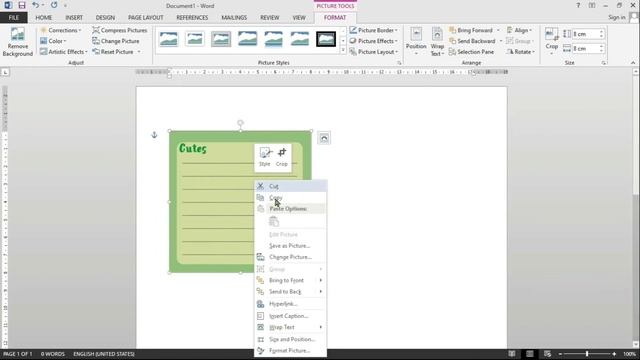Open the Corrections menu
640x360 pixels.
pyautogui.click(x=60, y=30)
